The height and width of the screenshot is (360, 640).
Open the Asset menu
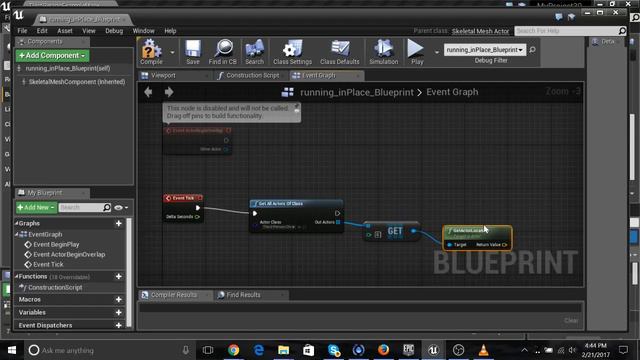pyautogui.click(x=64, y=31)
